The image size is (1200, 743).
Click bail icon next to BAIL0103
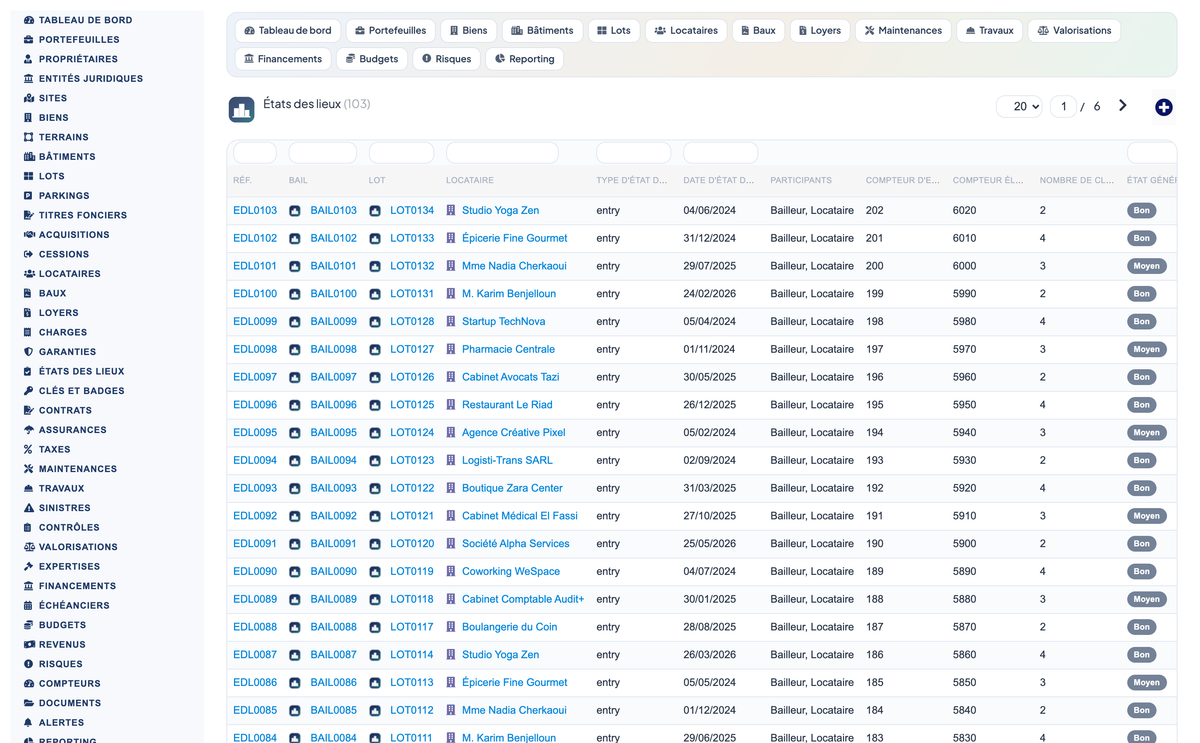coord(295,211)
